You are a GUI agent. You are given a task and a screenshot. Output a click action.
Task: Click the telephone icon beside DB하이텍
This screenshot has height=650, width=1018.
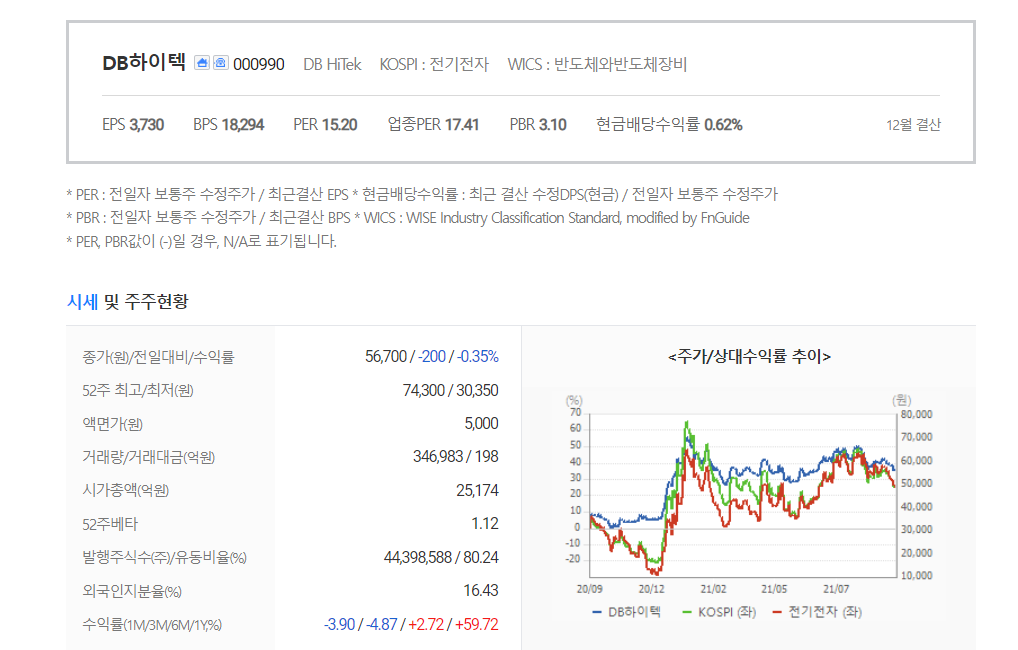221,62
